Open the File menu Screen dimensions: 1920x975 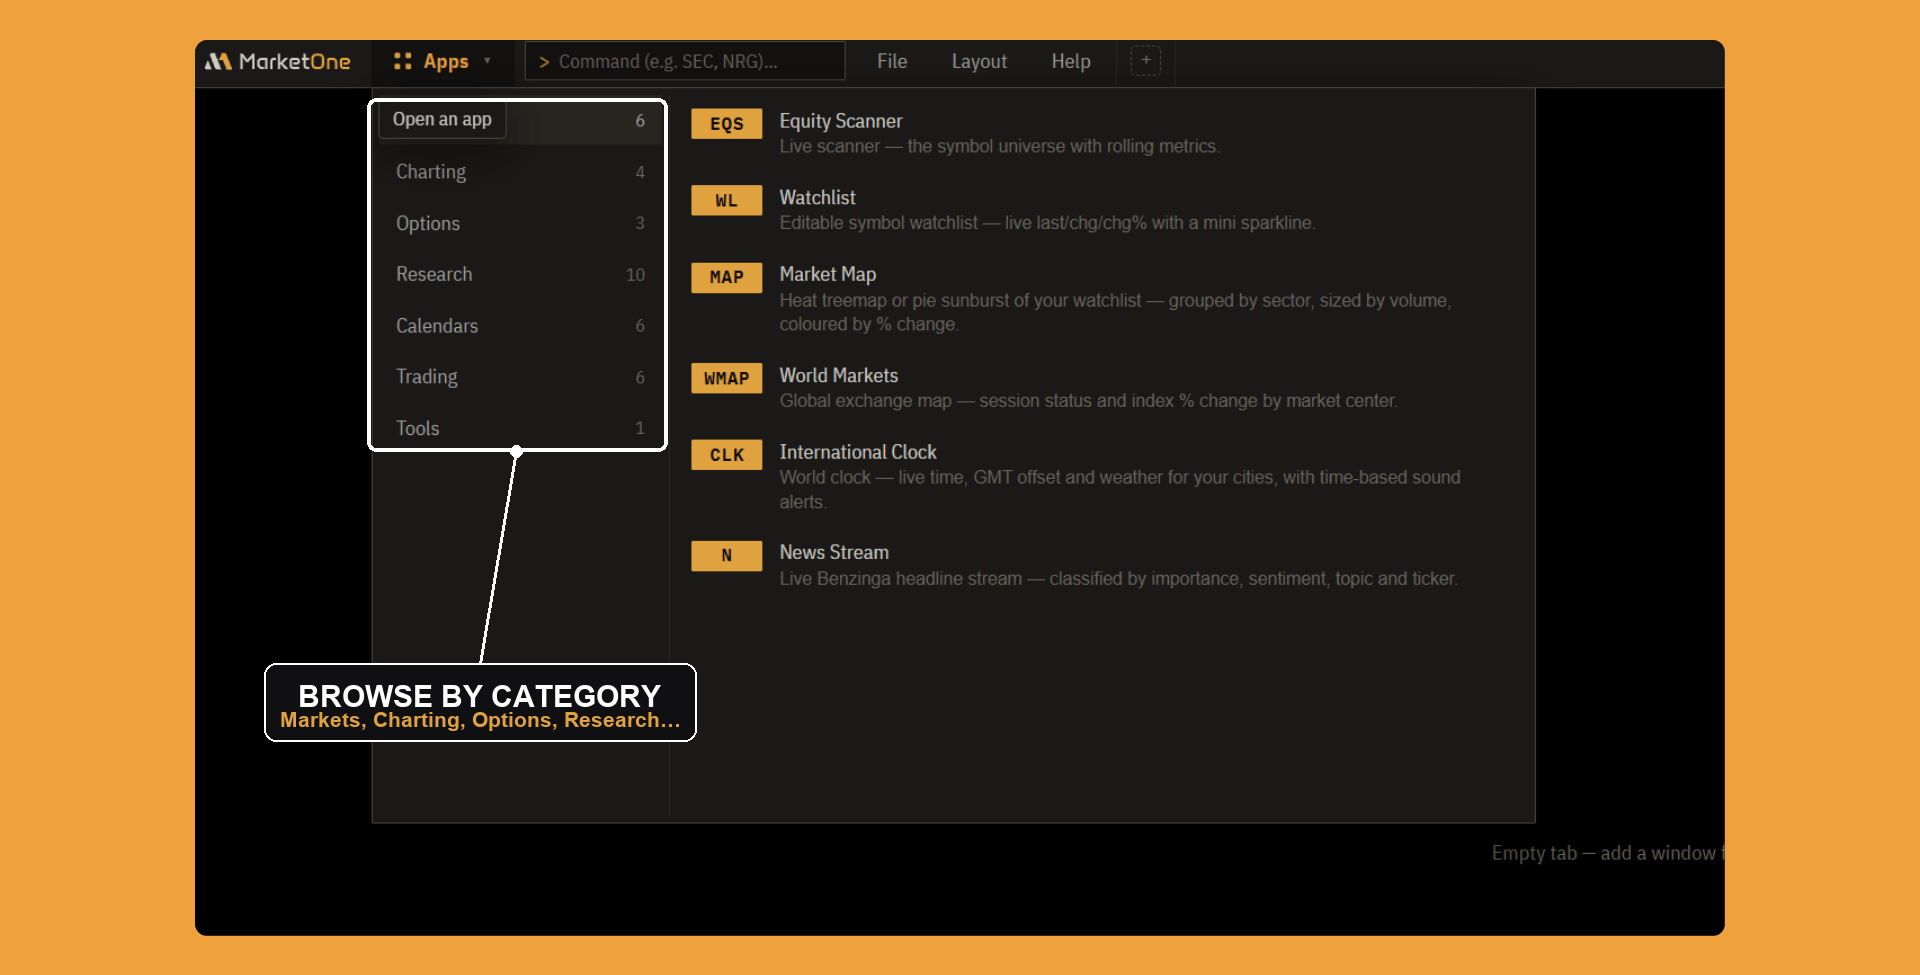click(892, 62)
